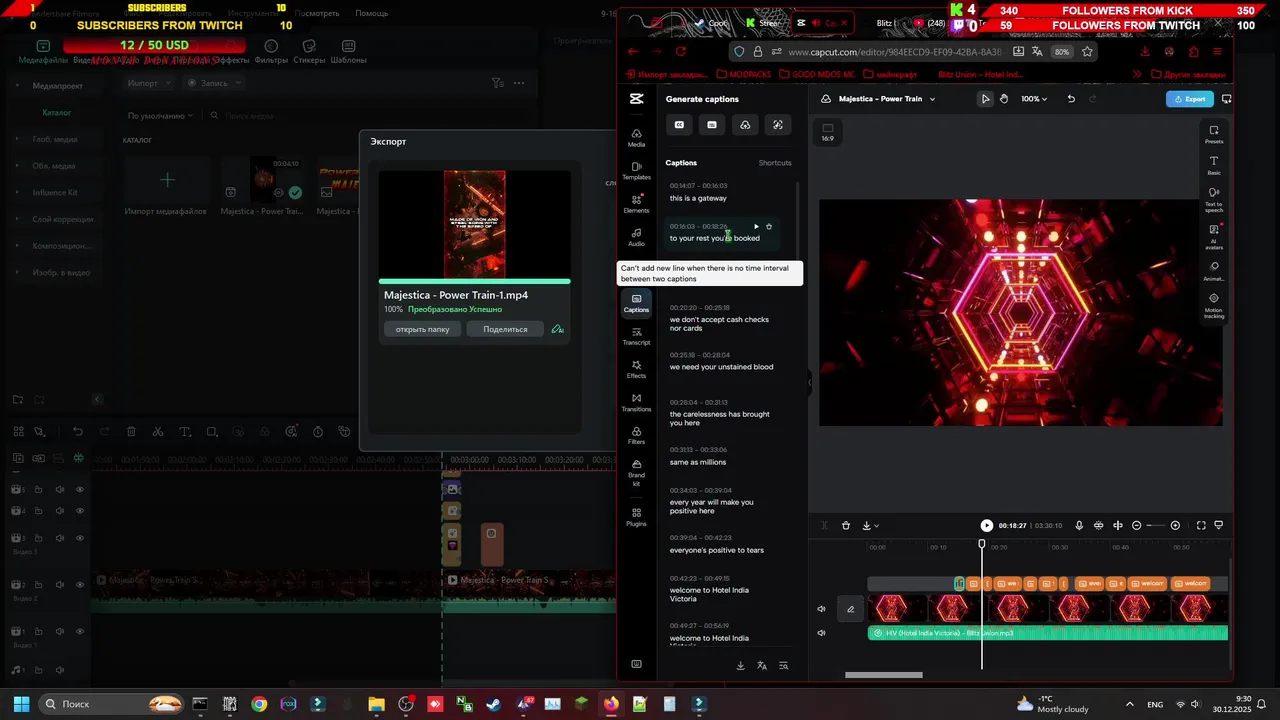This screenshot has height=720, width=1280.
Task: Click Поделиться in the Экспорт dialog
Action: click(x=505, y=329)
